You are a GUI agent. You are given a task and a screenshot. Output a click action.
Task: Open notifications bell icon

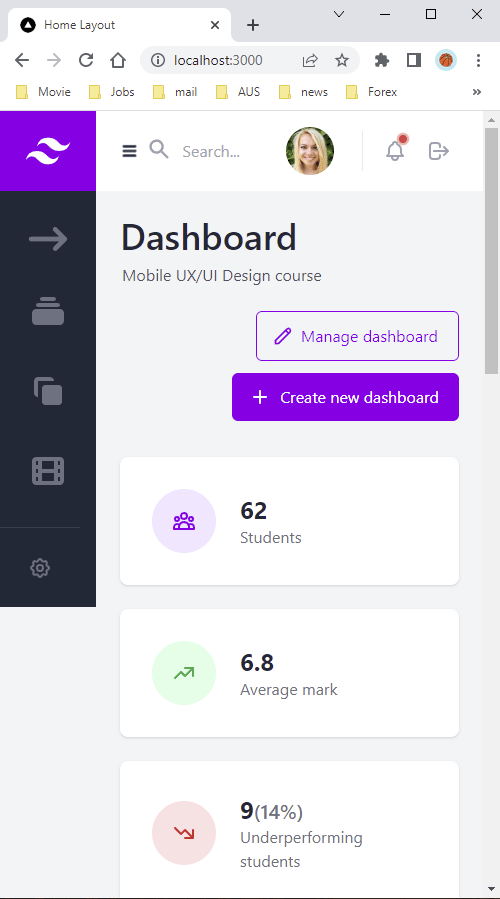click(x=395, y=150)
